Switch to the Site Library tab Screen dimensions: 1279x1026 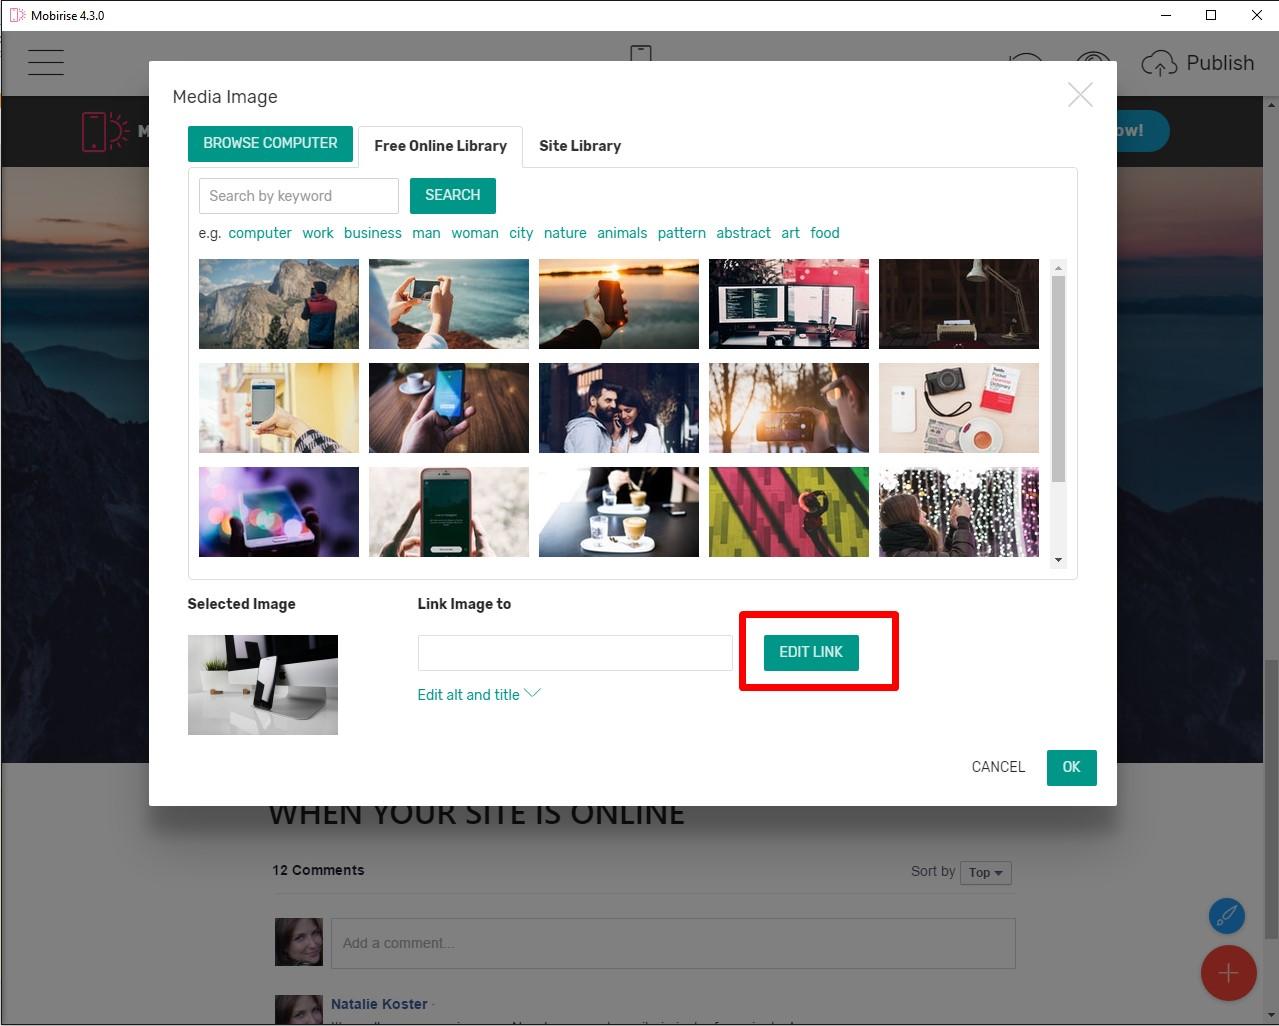(580, 146)
